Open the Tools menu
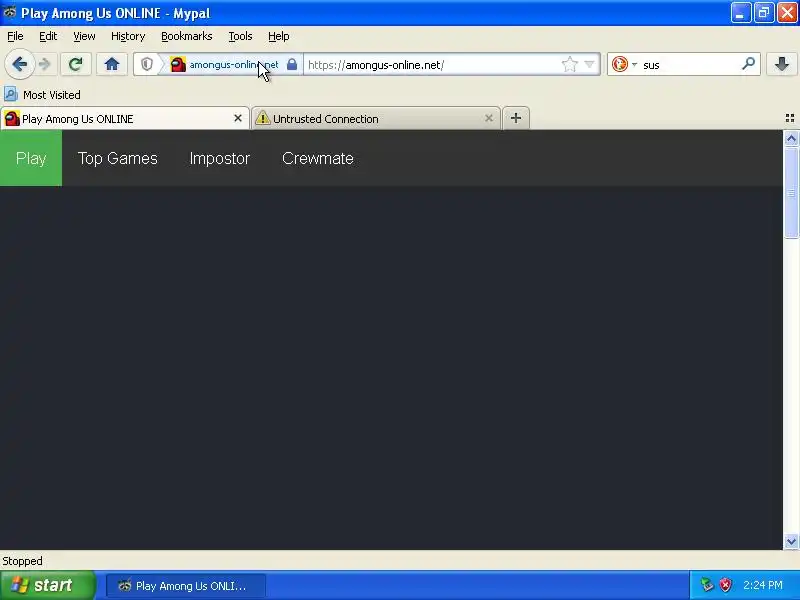The width and height of the screenshot is (800, 600). pyautogui.click(x=240, y=36)
